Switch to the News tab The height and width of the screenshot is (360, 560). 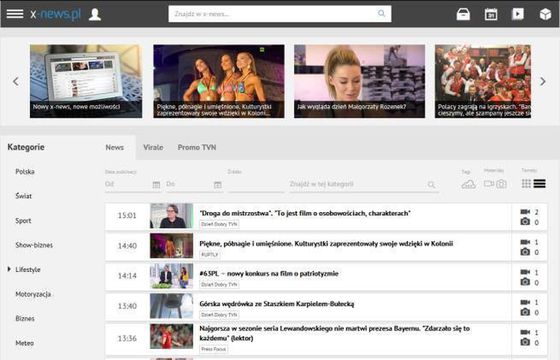[115, 148]
